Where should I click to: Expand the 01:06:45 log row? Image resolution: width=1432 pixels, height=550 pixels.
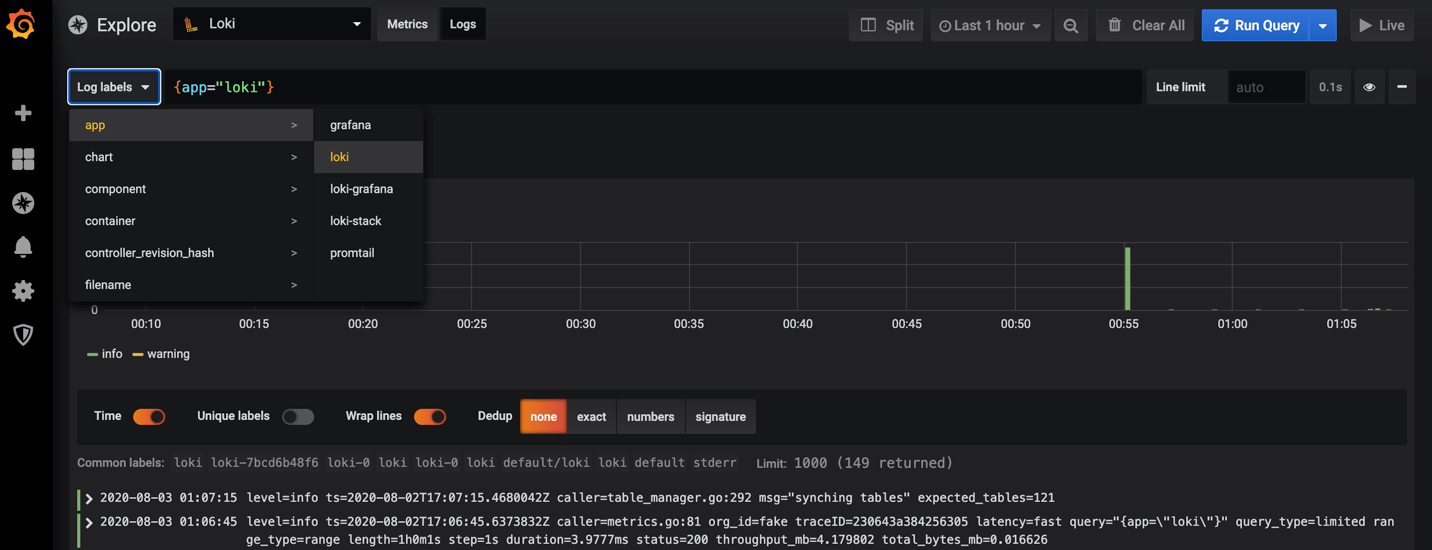coord(89,522)
